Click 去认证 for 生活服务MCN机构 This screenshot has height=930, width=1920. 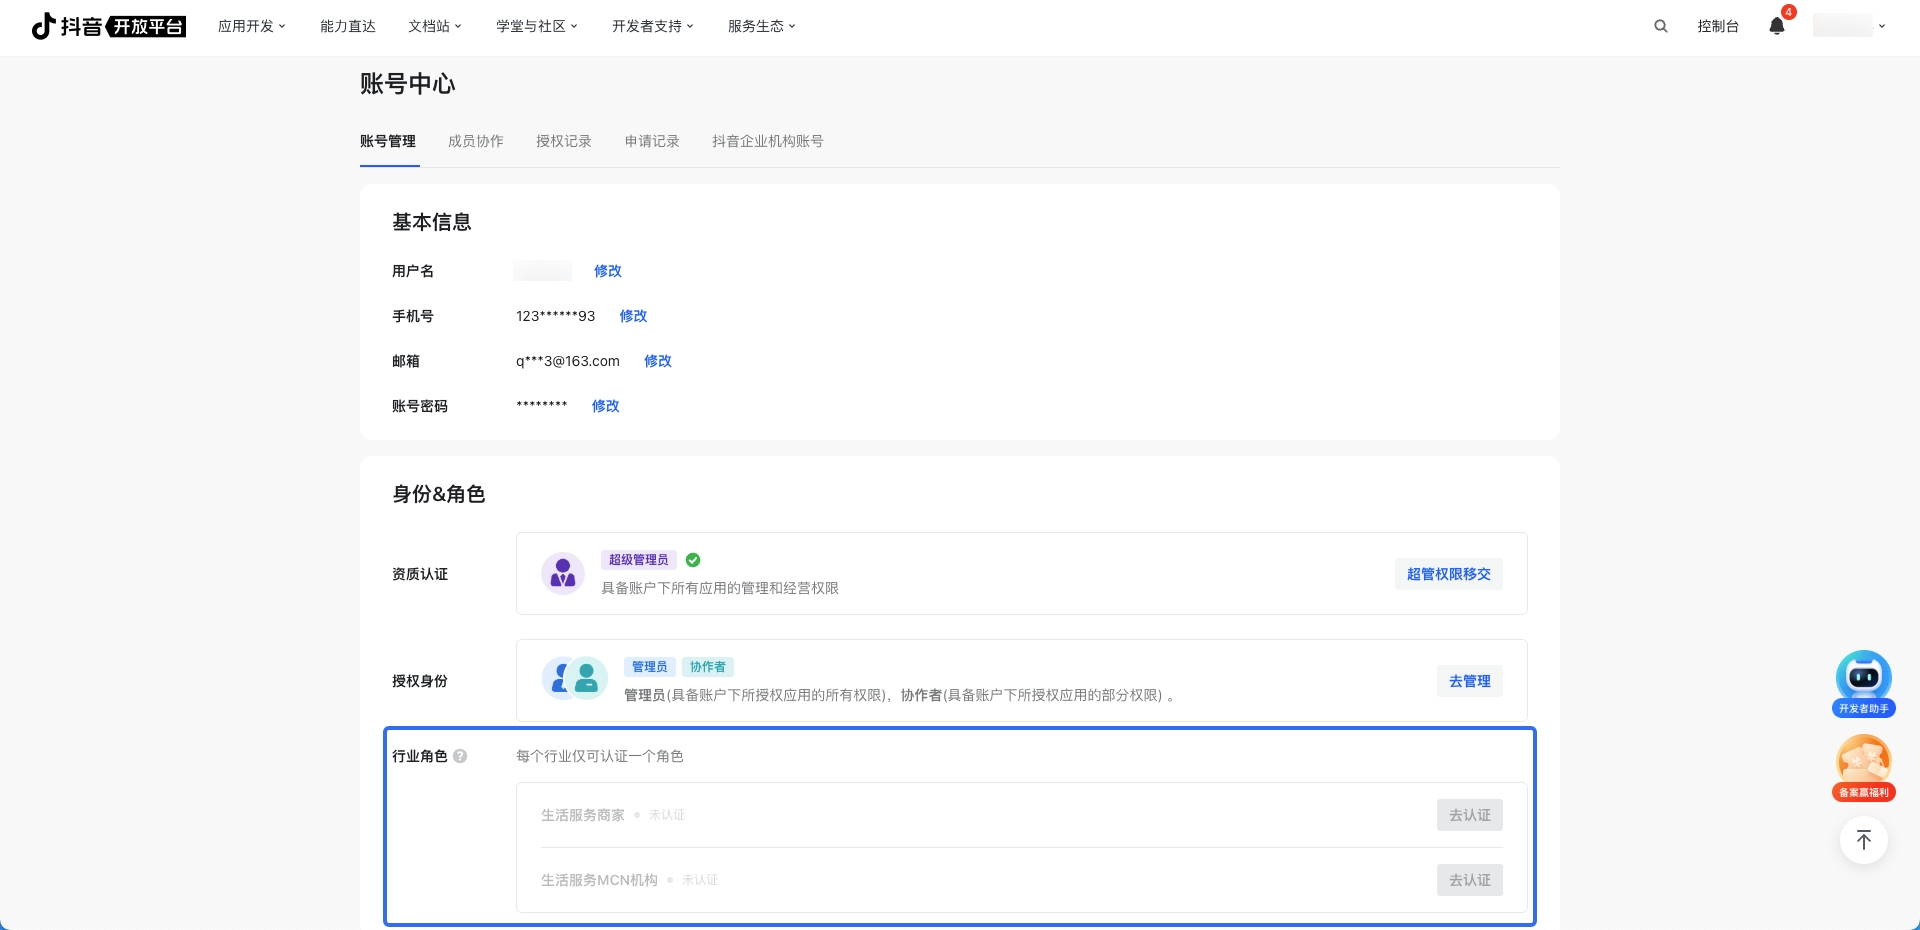click(1470, 880)
